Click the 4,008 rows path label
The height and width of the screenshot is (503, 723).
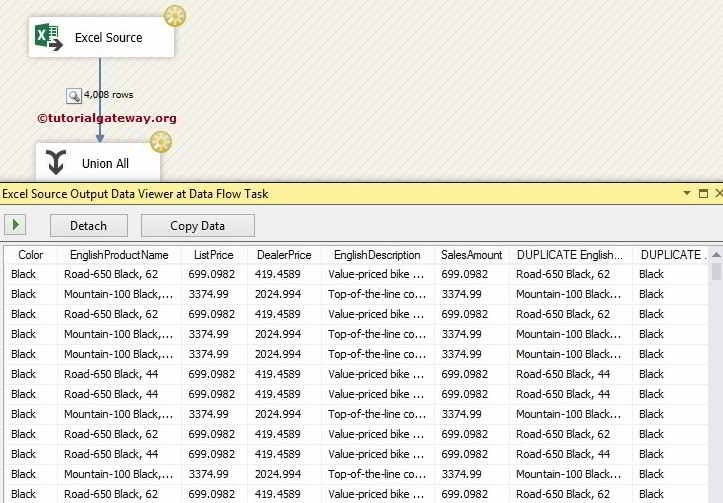108,95
